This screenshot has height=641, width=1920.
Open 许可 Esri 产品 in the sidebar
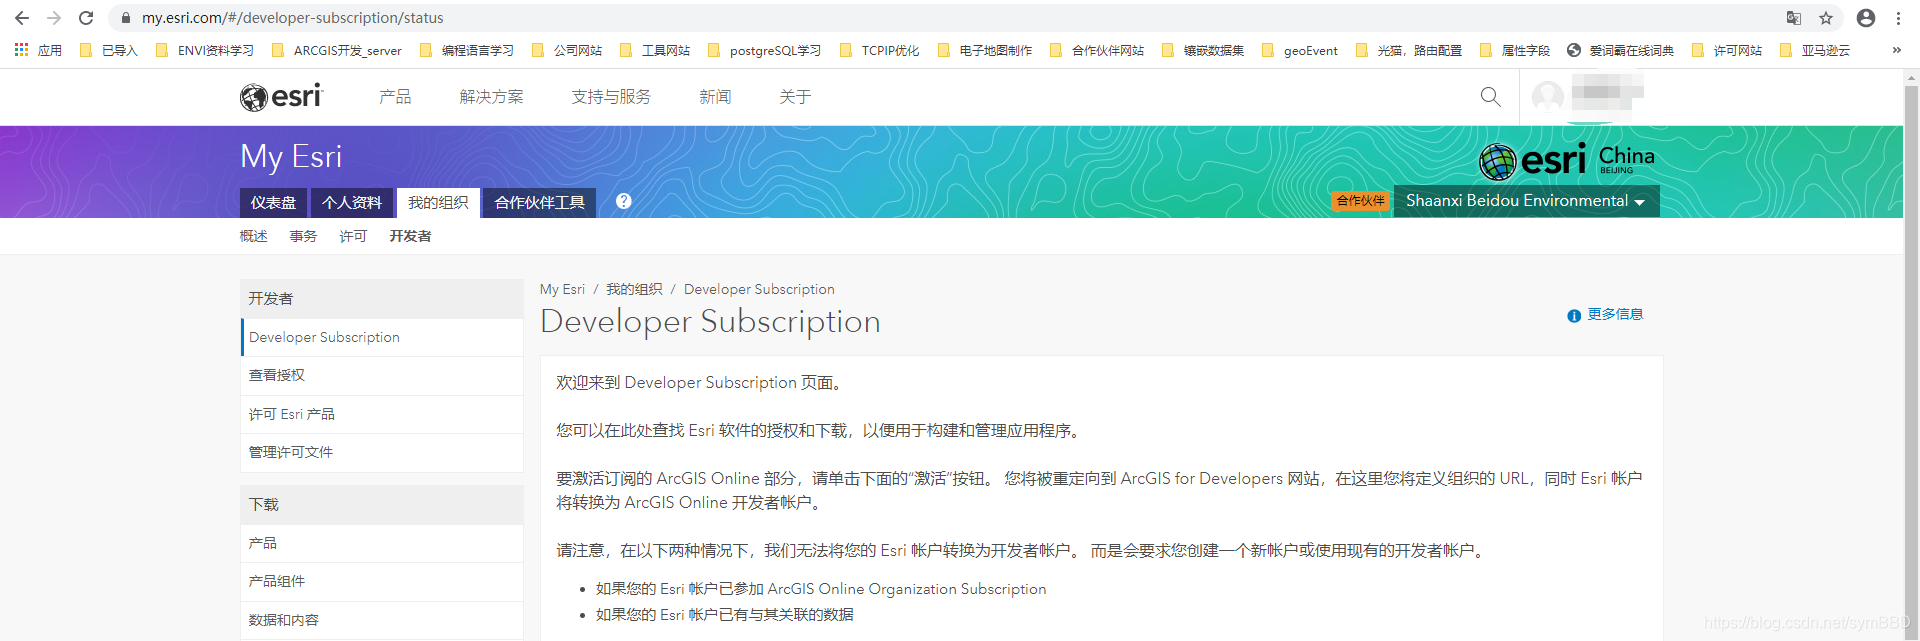click(382, 414)
